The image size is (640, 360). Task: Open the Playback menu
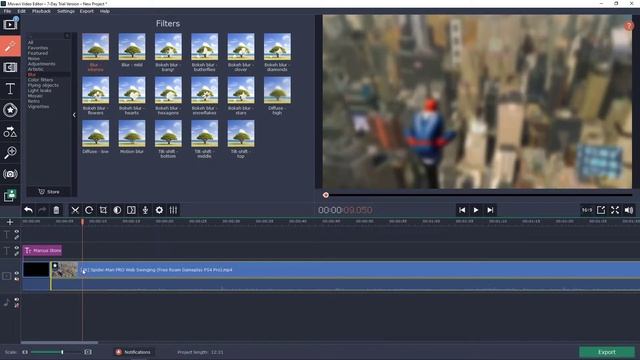(41, 11)
